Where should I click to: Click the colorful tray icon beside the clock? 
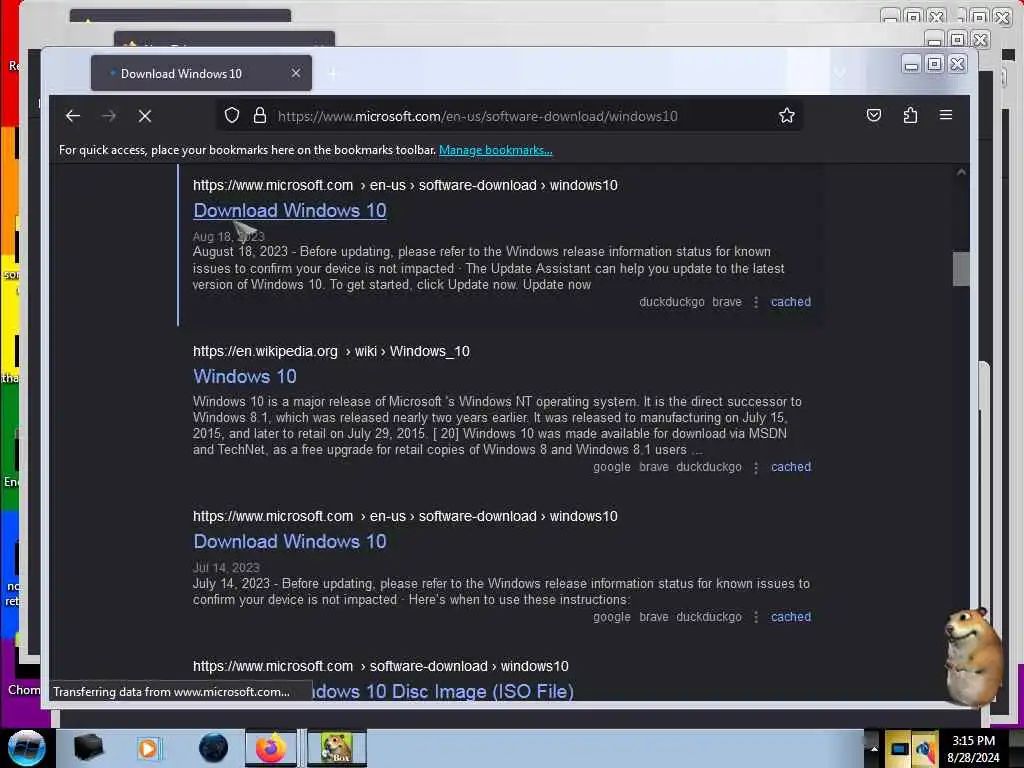(925, 750)
